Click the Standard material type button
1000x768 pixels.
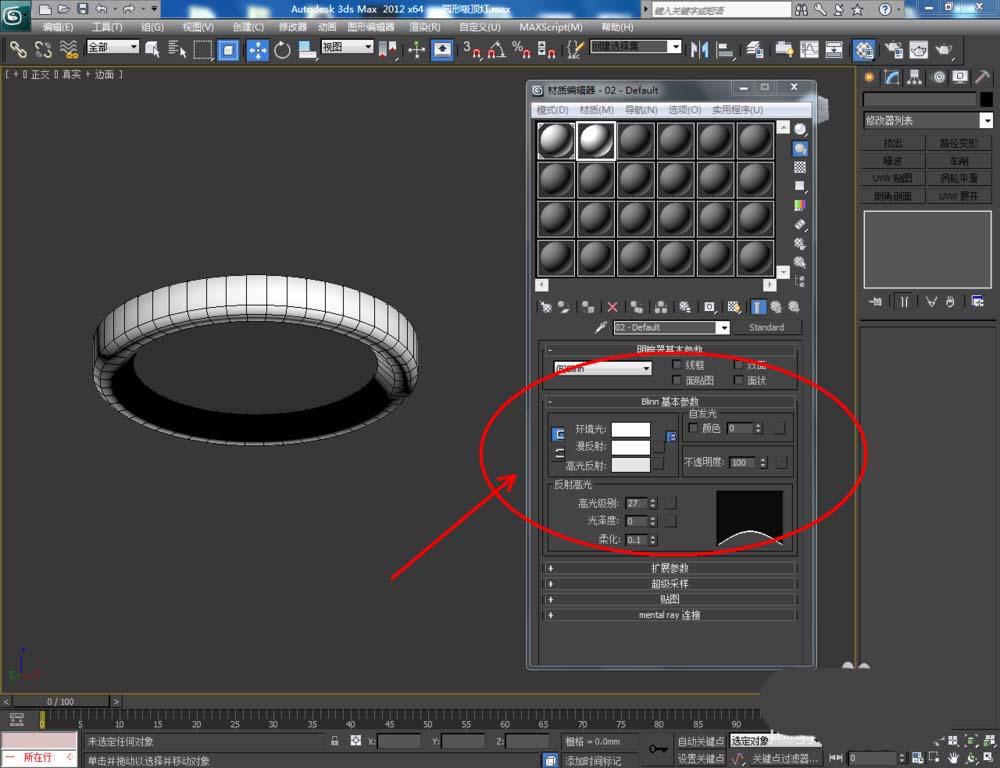(x=766, y=327)
